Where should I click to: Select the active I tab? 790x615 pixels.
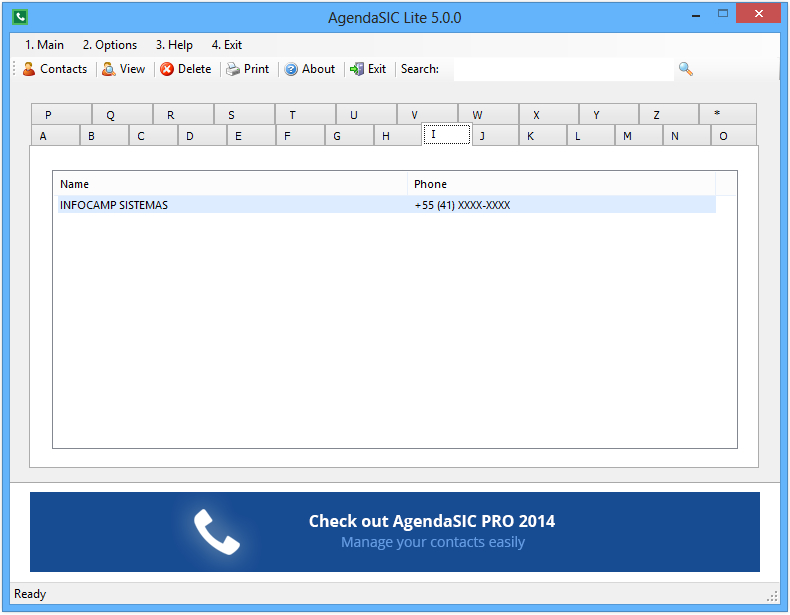pyautogui.click(x=446, y=134)
